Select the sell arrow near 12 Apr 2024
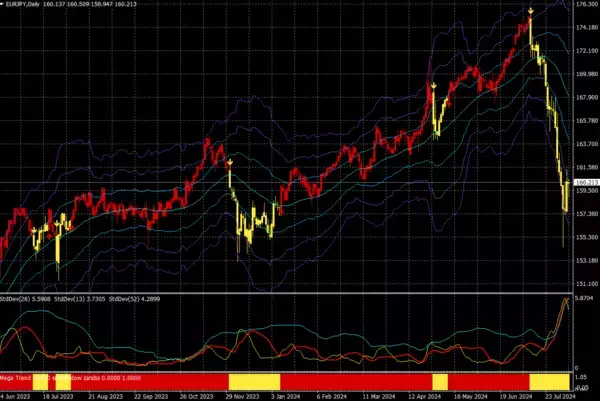The width and height of the screenshot is (600, 401). click(434, 87)
